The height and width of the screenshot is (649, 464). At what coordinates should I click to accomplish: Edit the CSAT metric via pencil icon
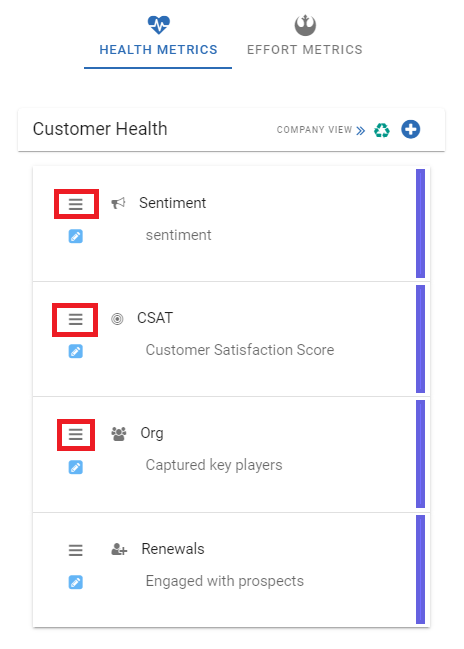pyautogui.click(x=76, y=351)
